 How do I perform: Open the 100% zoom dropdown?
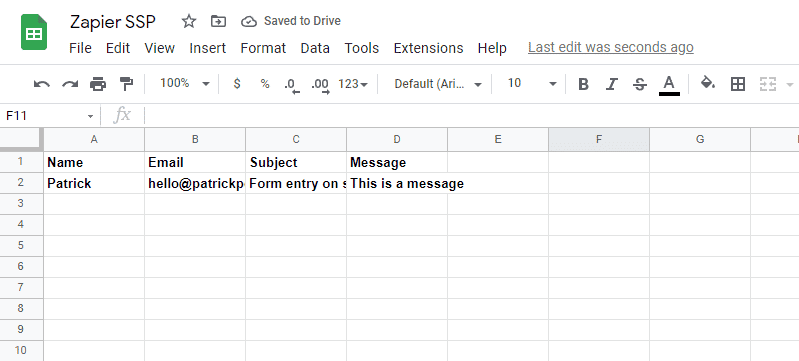tap(184, 84)
